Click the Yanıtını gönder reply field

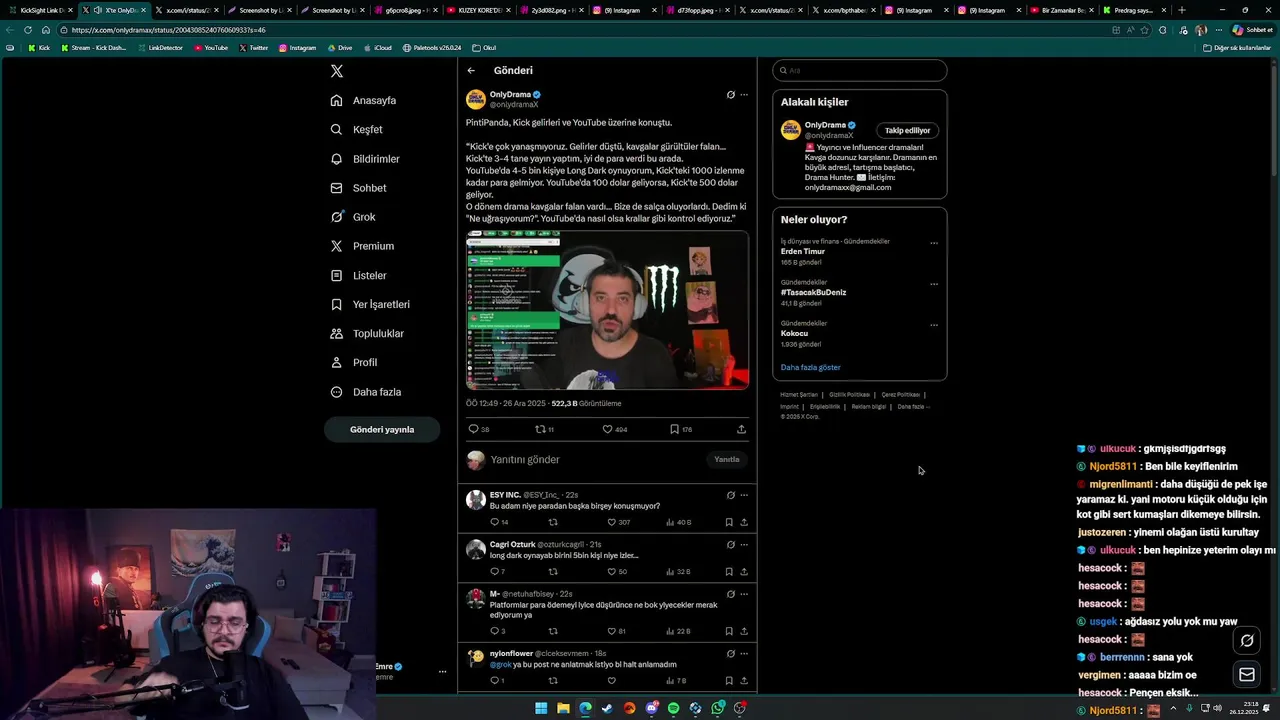click(x=595, y=460)
